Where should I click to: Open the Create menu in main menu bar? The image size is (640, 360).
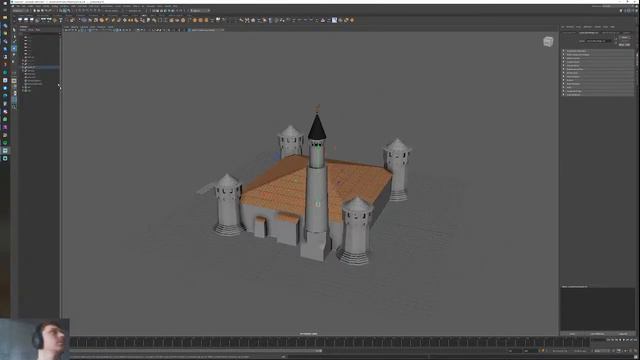[x=31, y=6]
